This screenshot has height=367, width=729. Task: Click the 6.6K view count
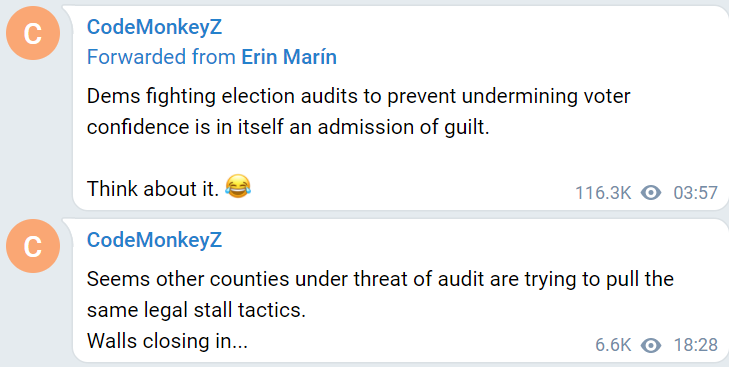[613, 345]
